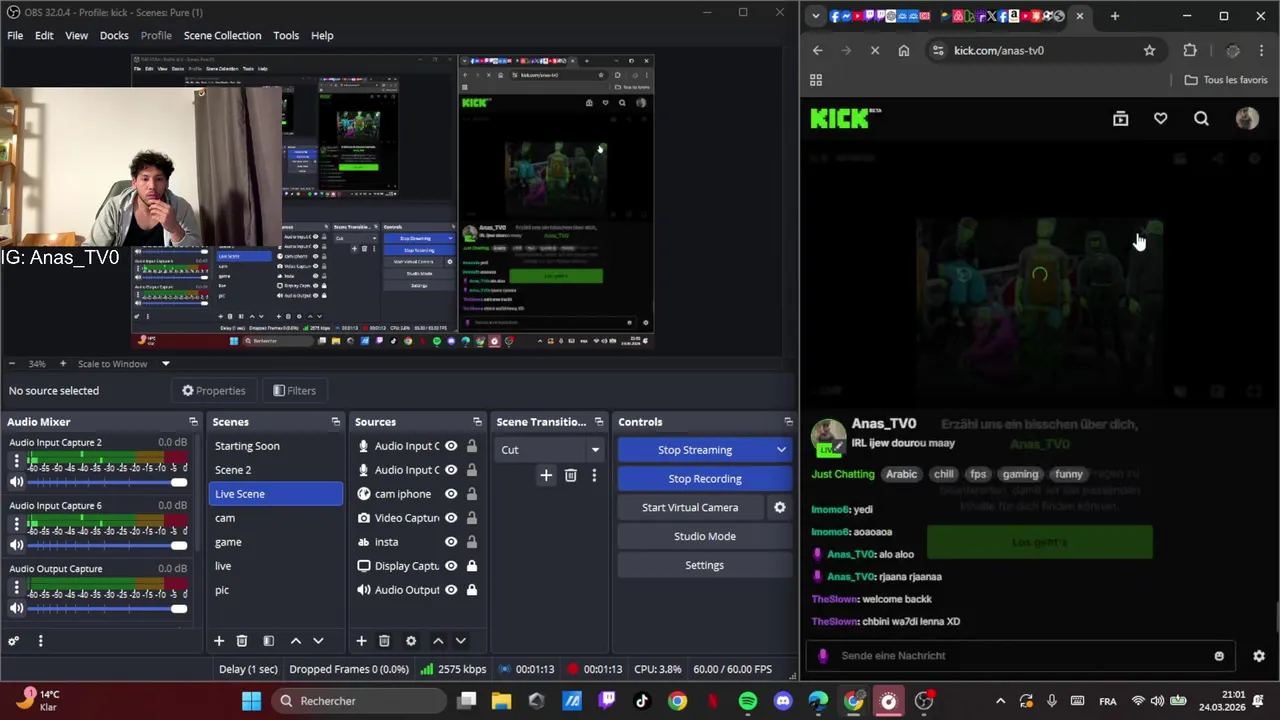Open Chrome tab search dropdown arrow
This screenshot has width=1280, height=720.
point(816,16)
